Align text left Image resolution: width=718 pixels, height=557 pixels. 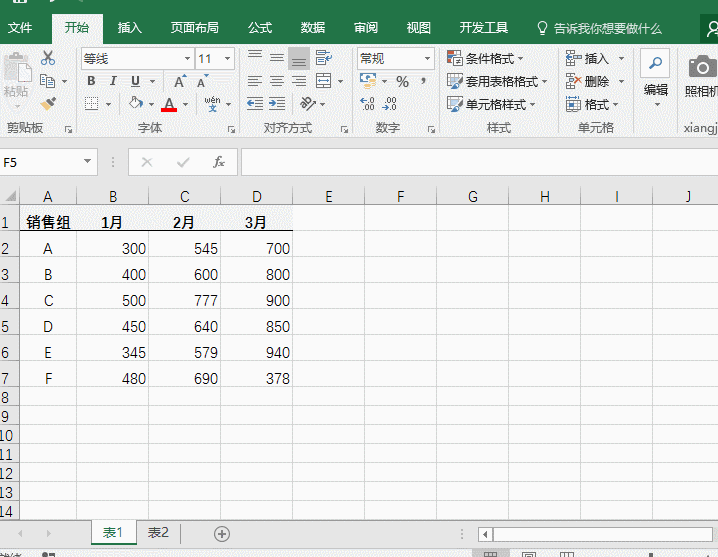pyautogui.click(x=255, y=81)
